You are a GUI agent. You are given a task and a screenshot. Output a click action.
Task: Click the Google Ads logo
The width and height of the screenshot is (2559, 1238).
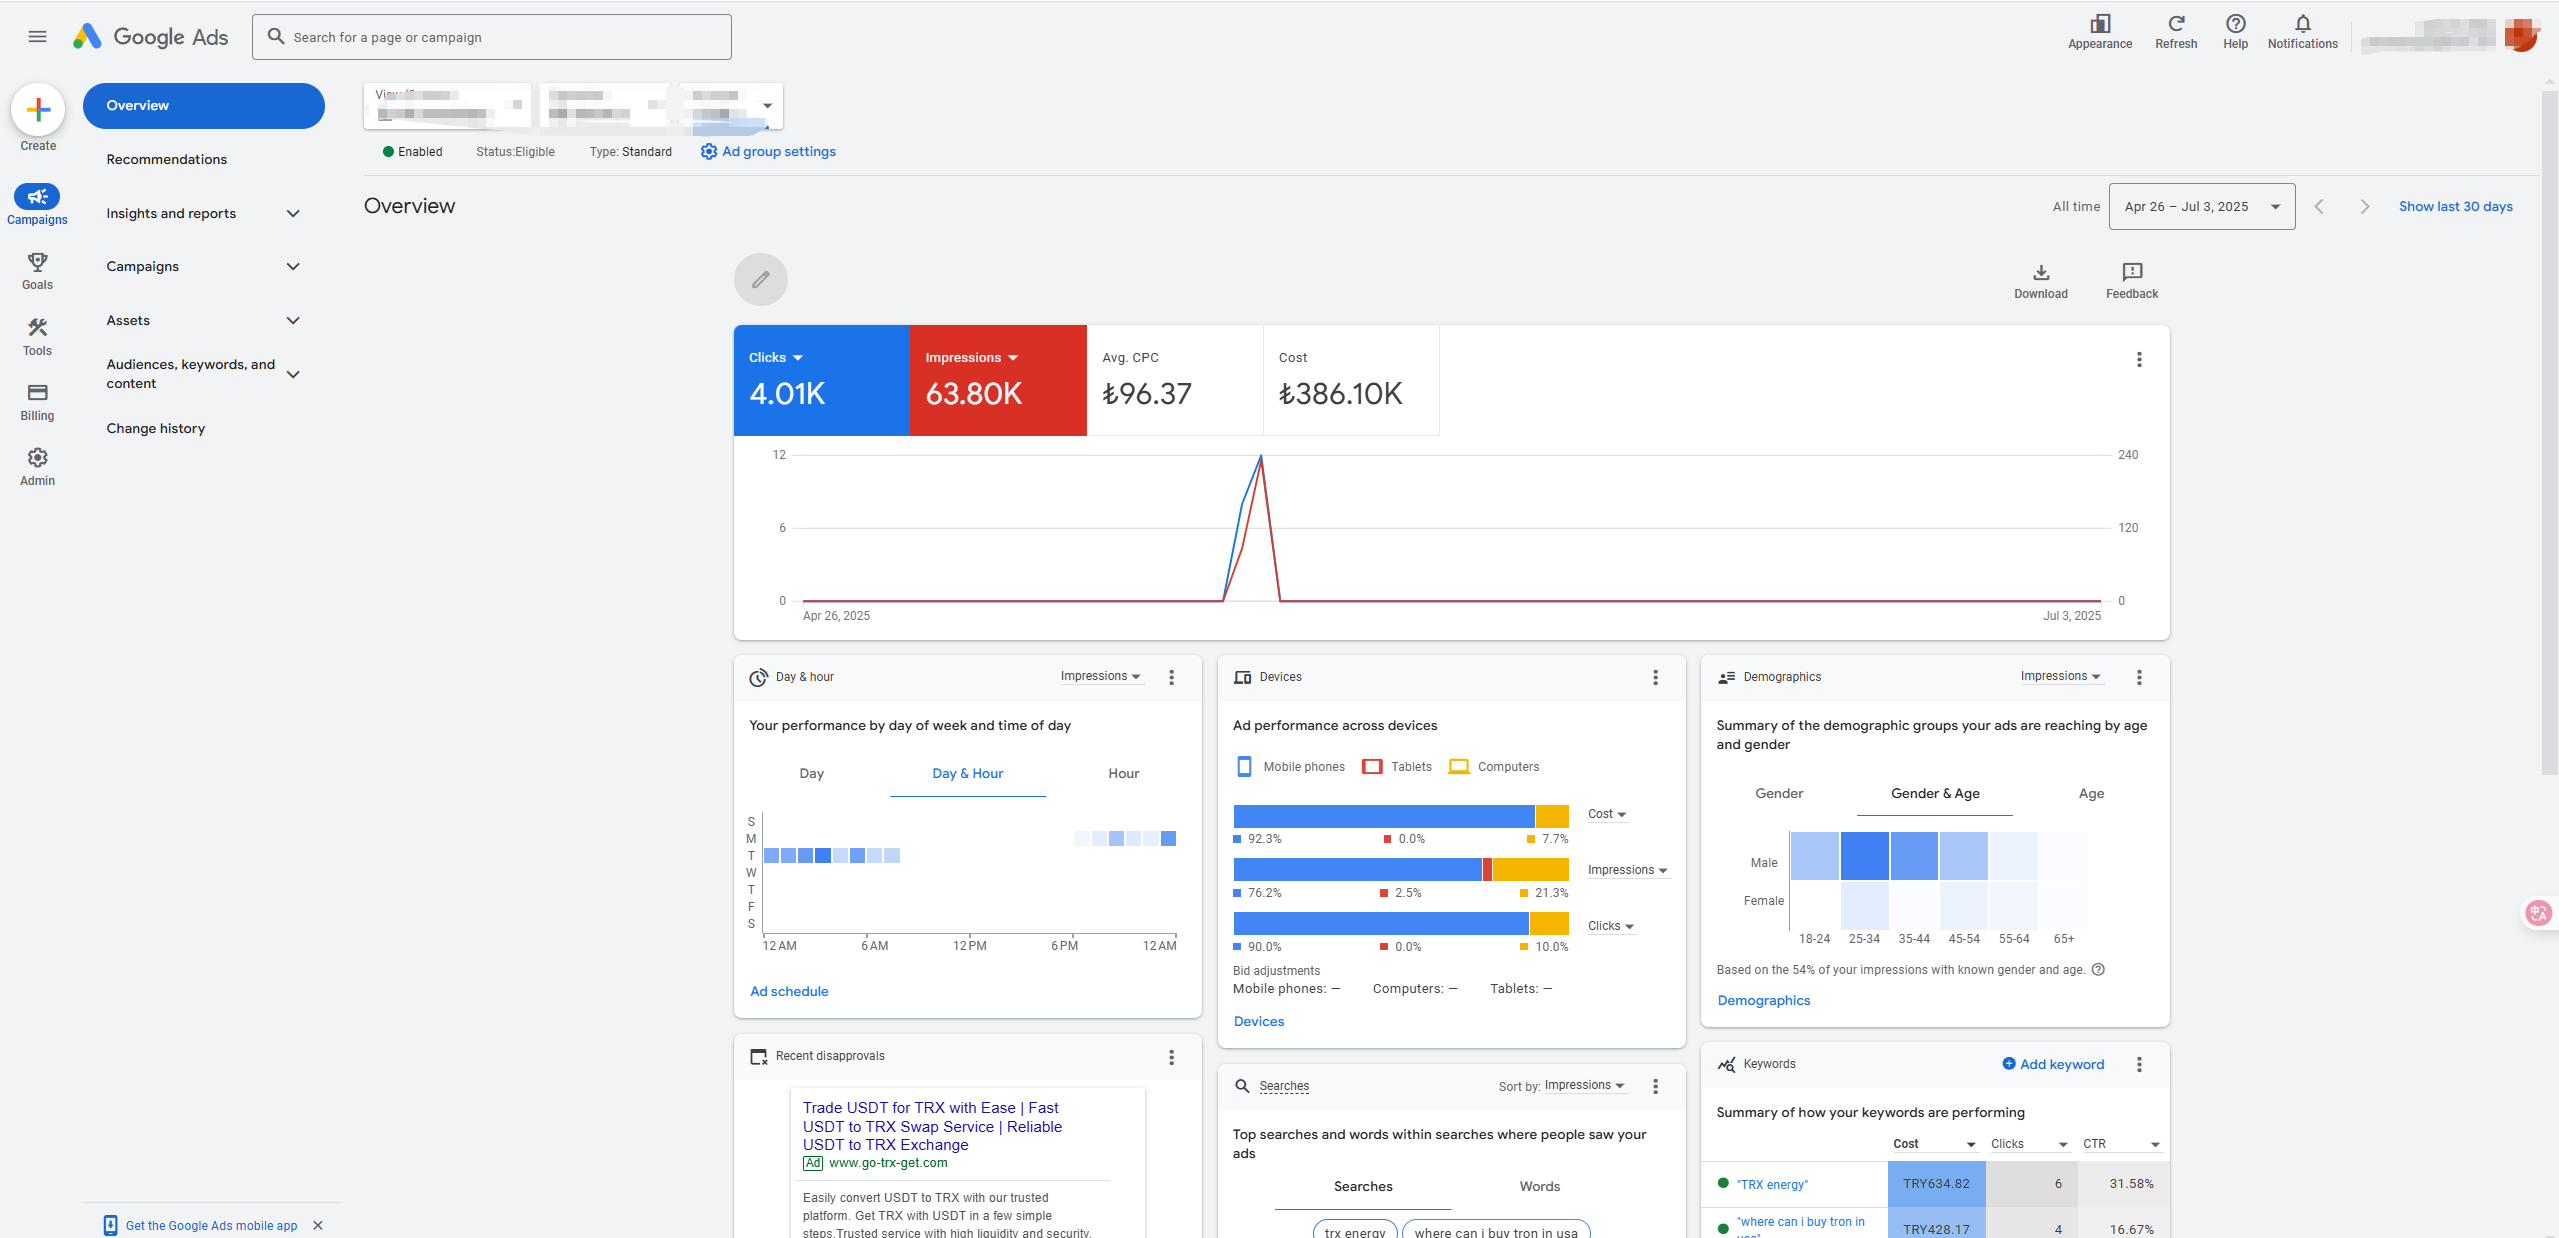pyautogui.click(x=151, y=37)
